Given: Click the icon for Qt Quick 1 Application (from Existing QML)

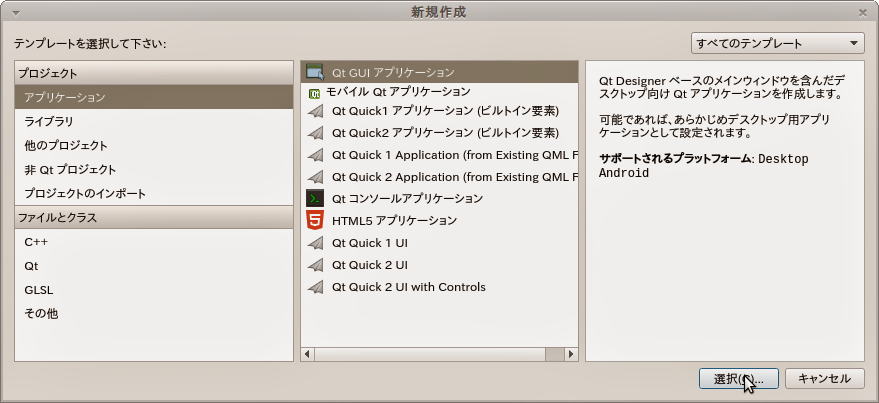Looking at the screenshot, I should (316, 155).
